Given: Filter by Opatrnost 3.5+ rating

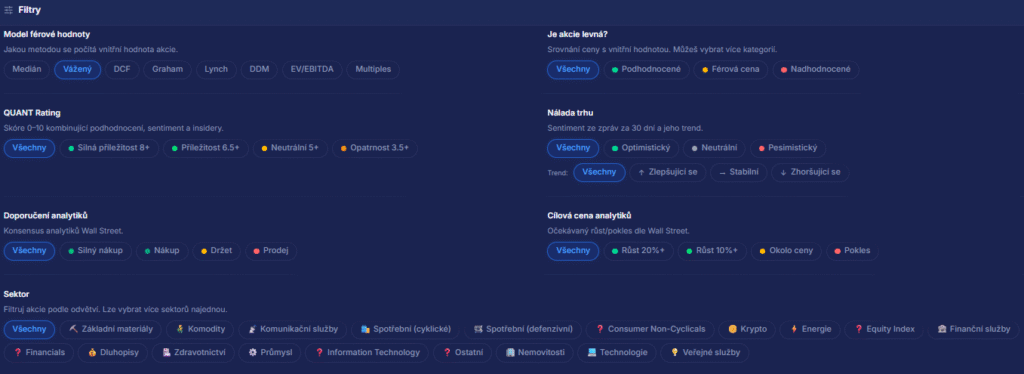Looking at the screenshot, I should click(375, 148).
